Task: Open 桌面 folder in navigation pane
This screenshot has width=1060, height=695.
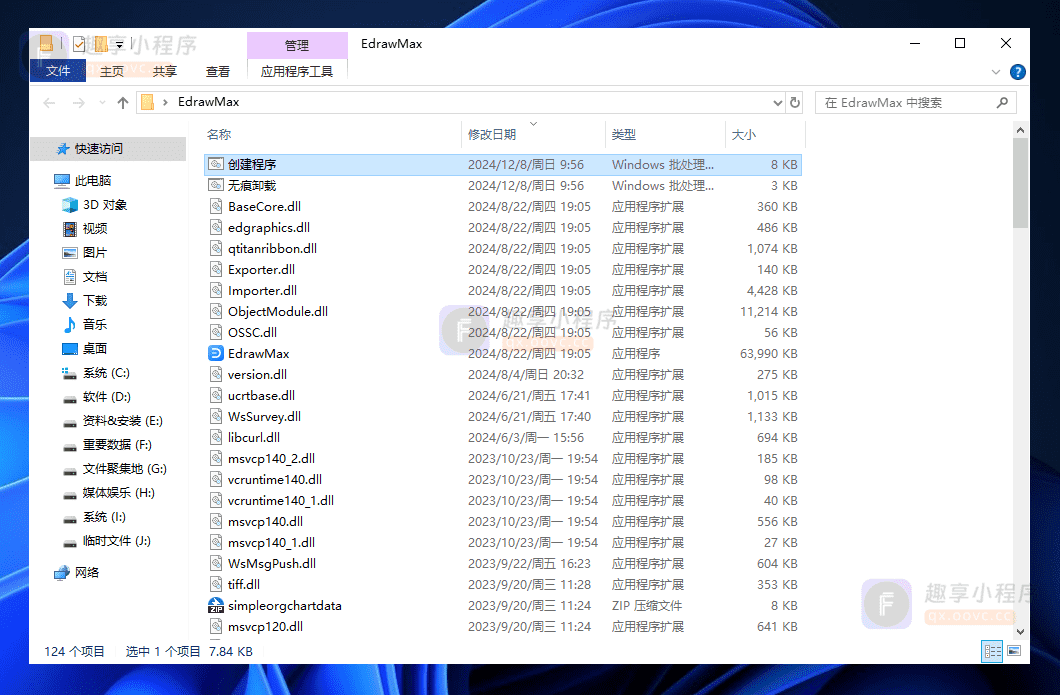Action: point(85,349)
